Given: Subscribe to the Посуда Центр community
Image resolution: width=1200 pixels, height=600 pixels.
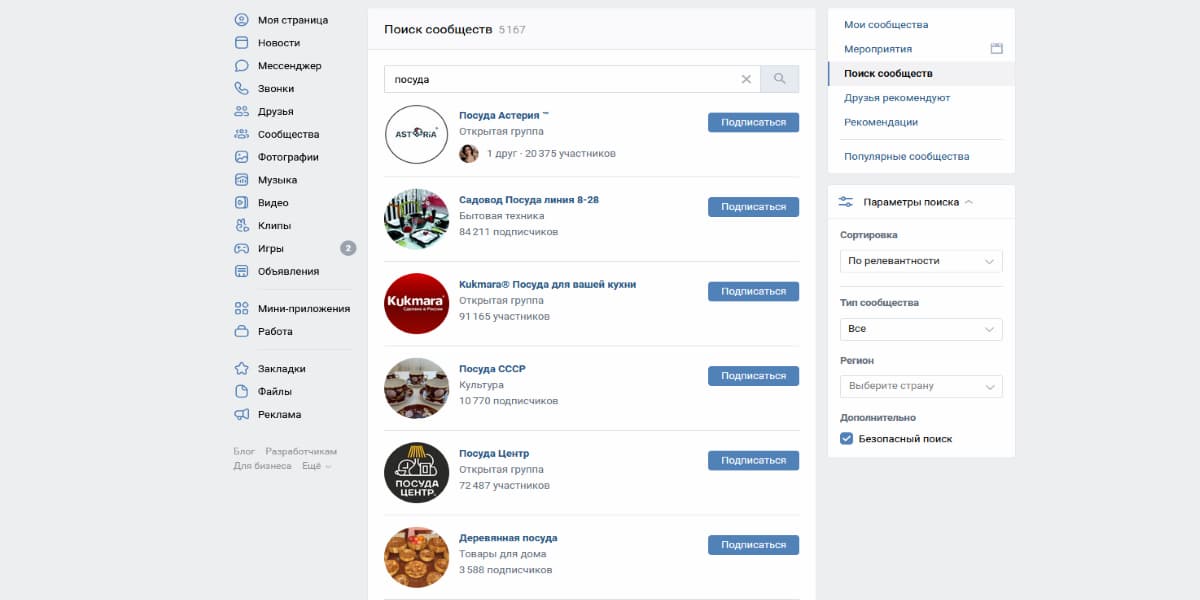Looking at the screenshot, I should [x=753, y=460].
